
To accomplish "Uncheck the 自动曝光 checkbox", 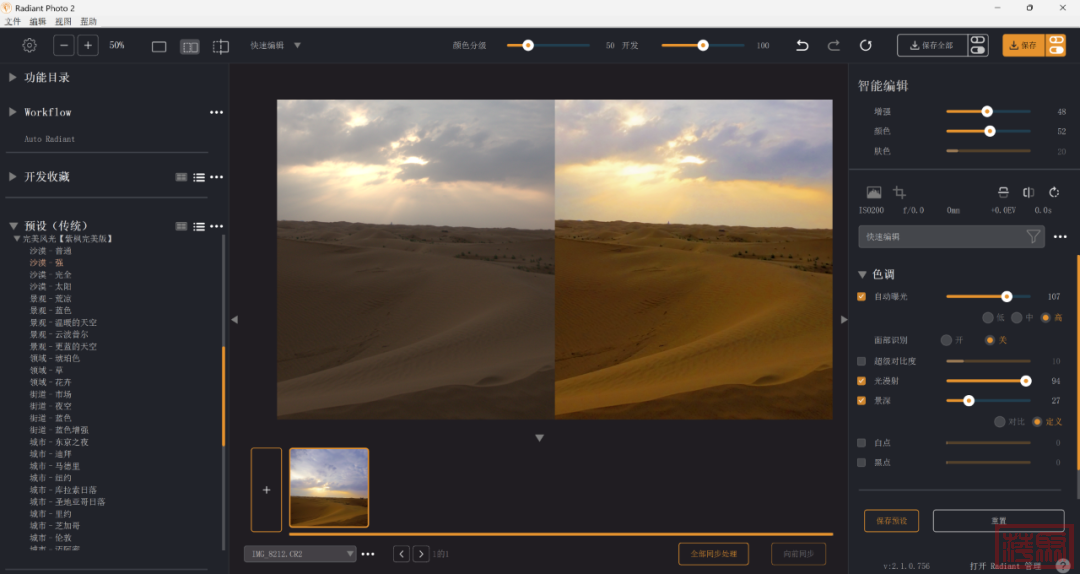I will (862, 297).
